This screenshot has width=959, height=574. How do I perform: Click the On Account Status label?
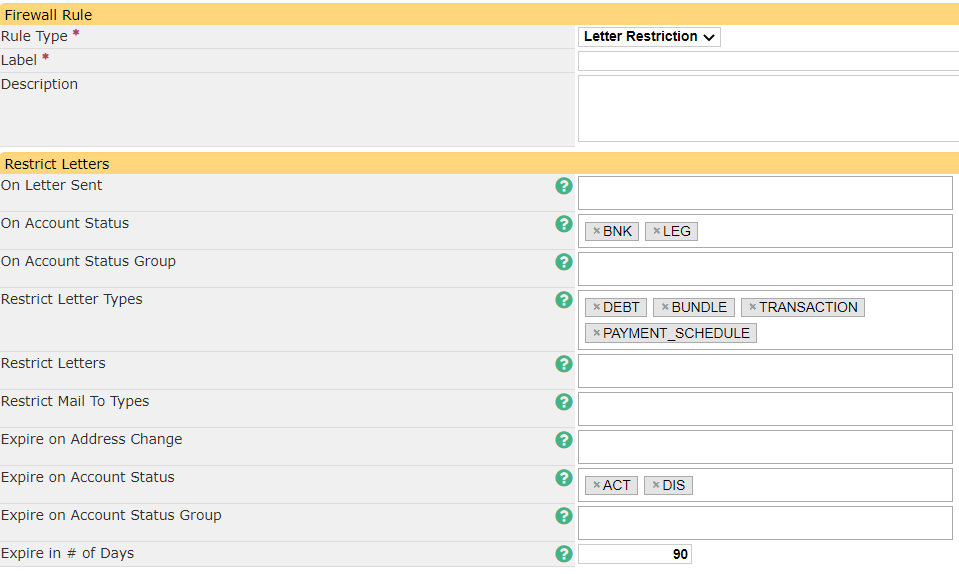(65, 223)
